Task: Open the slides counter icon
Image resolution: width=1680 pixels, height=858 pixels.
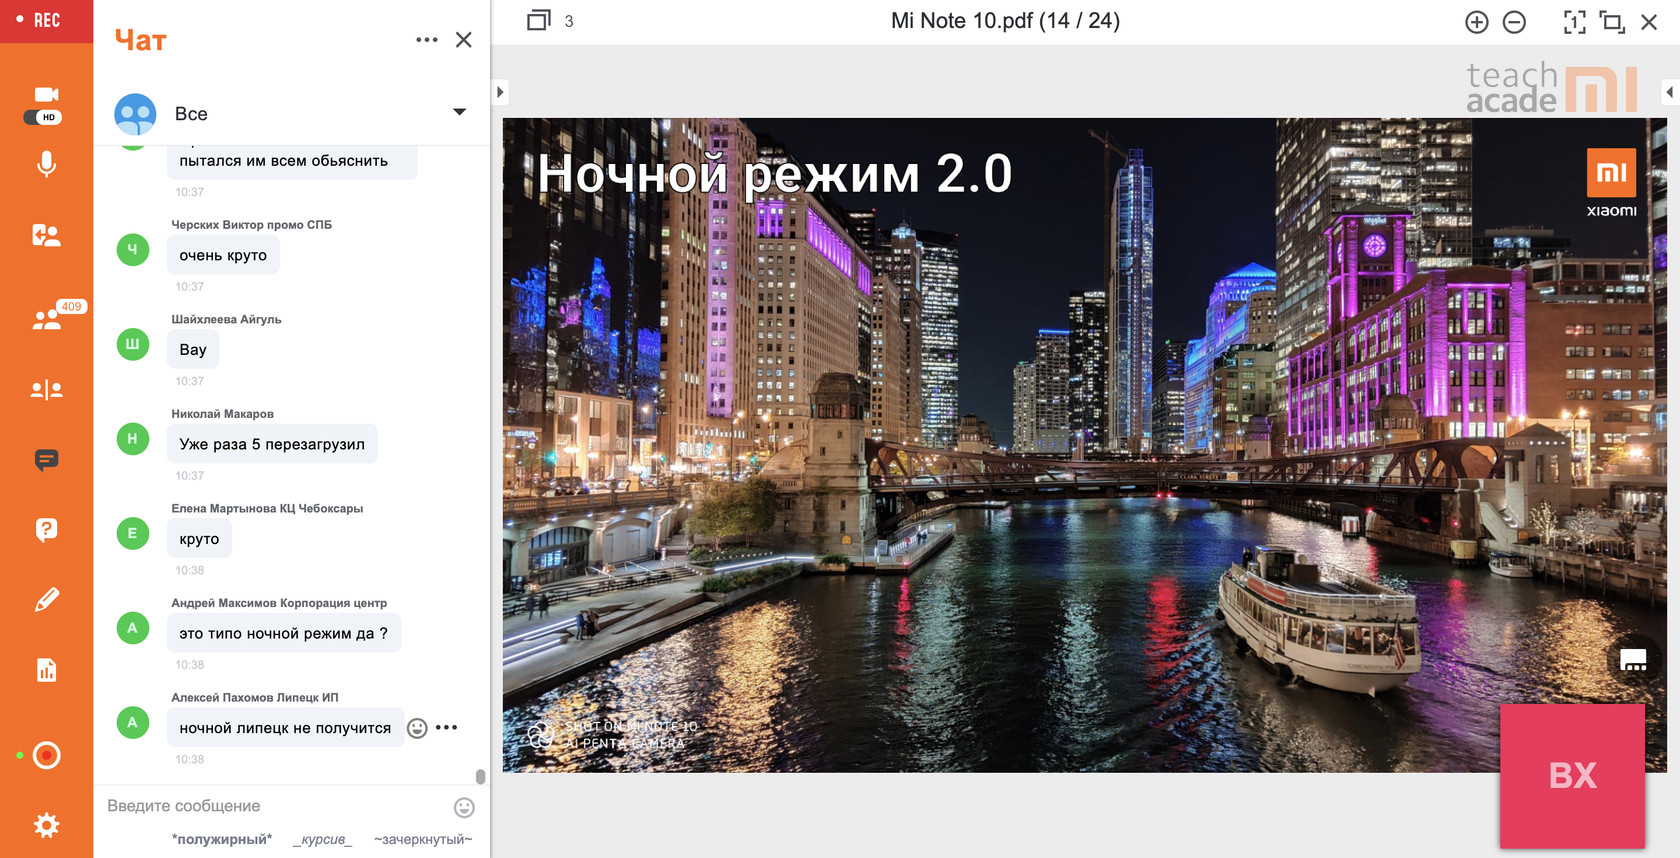Action: pyautogui.click(x=539, y=20)
